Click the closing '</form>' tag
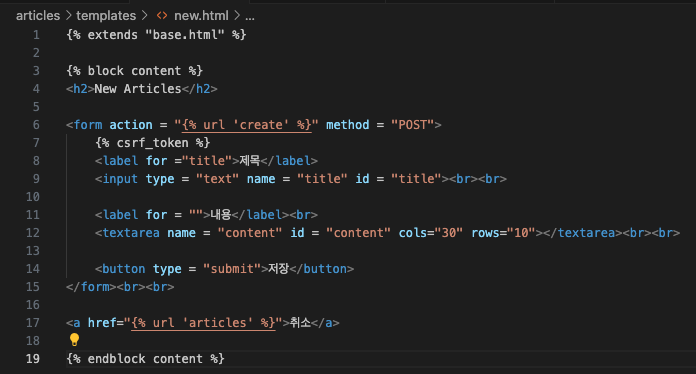Image resolution: width=696 pixels, height=374 pixels. [x=91, y=287]
